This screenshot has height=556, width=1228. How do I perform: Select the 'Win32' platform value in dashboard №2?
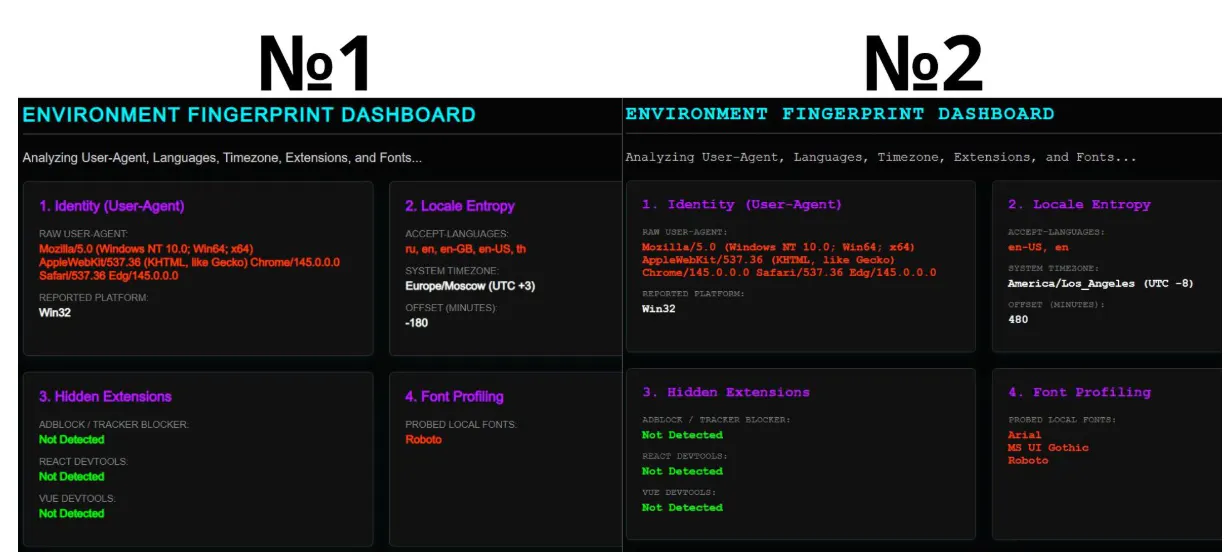click(658, 309)
